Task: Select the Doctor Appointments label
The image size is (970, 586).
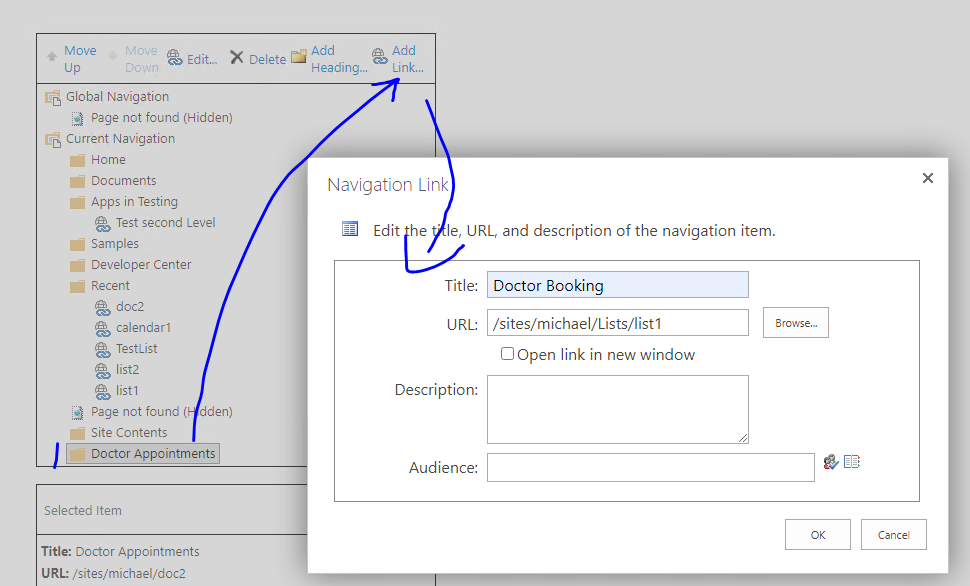Action: tap(153, 454)
